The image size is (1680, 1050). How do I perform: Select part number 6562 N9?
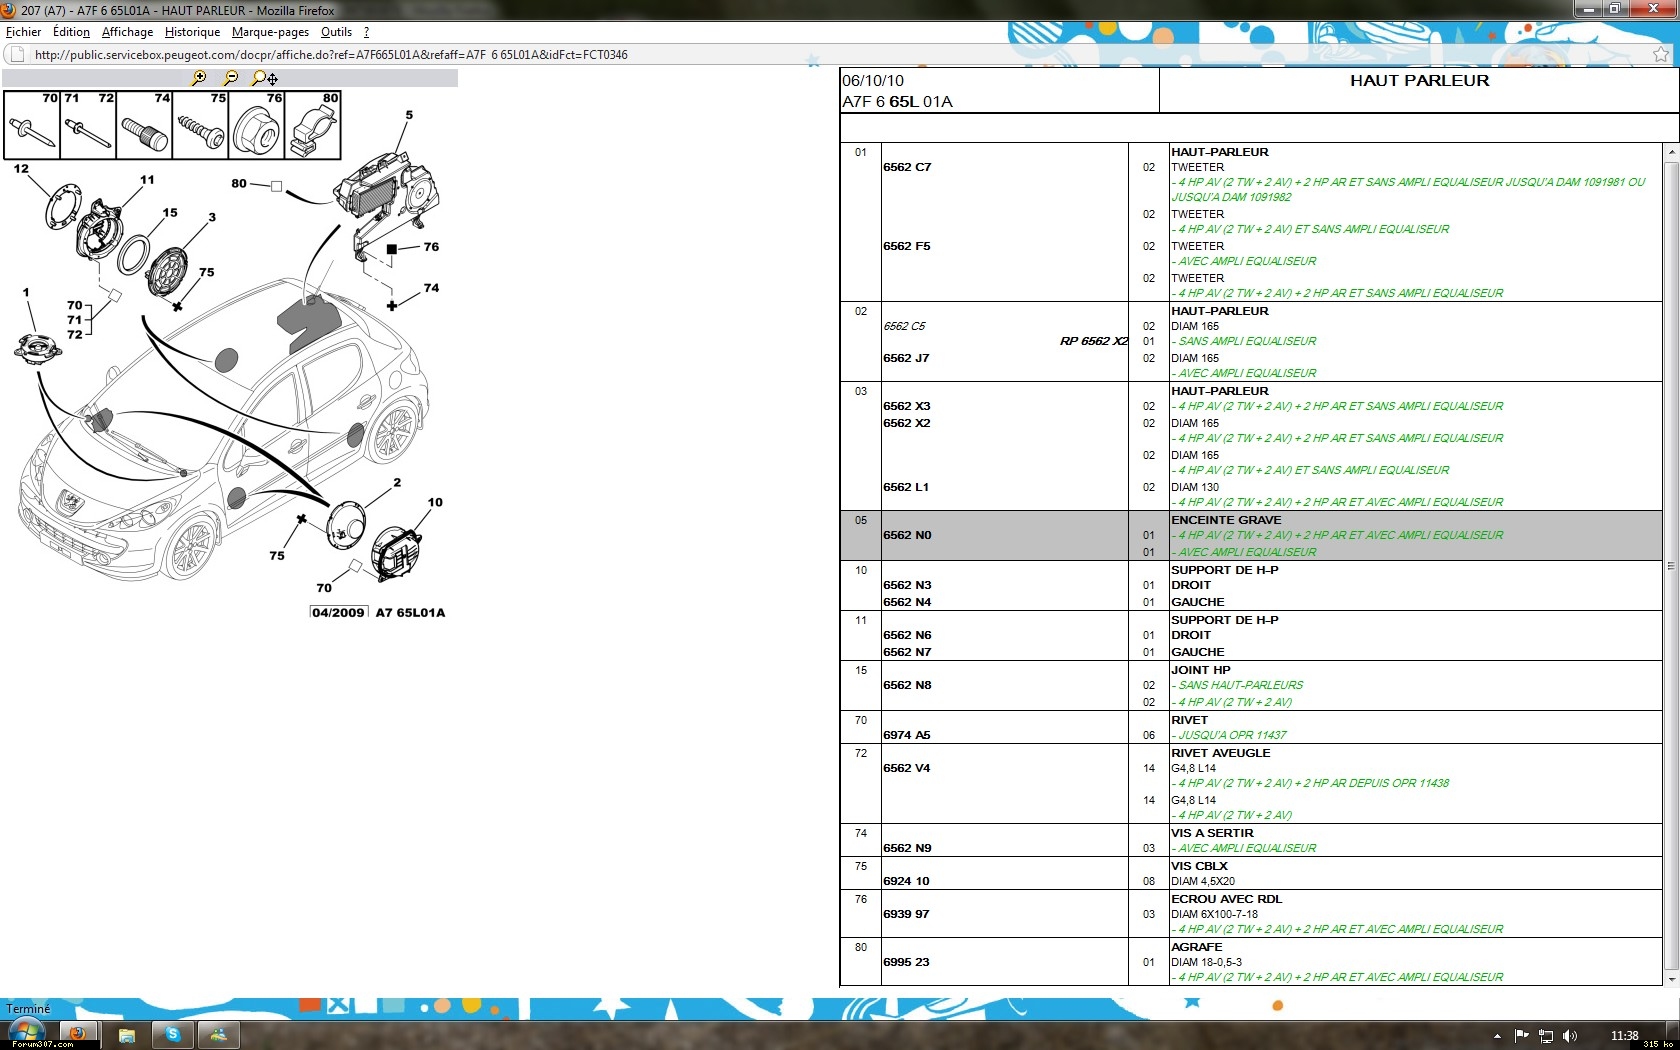(907, 848)
